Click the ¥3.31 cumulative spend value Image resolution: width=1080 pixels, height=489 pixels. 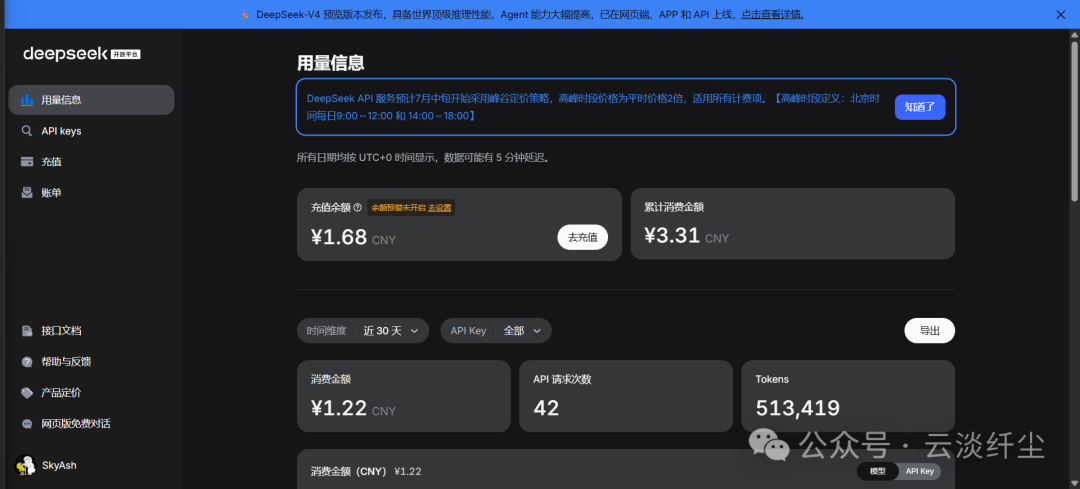(x=672, y=236)
